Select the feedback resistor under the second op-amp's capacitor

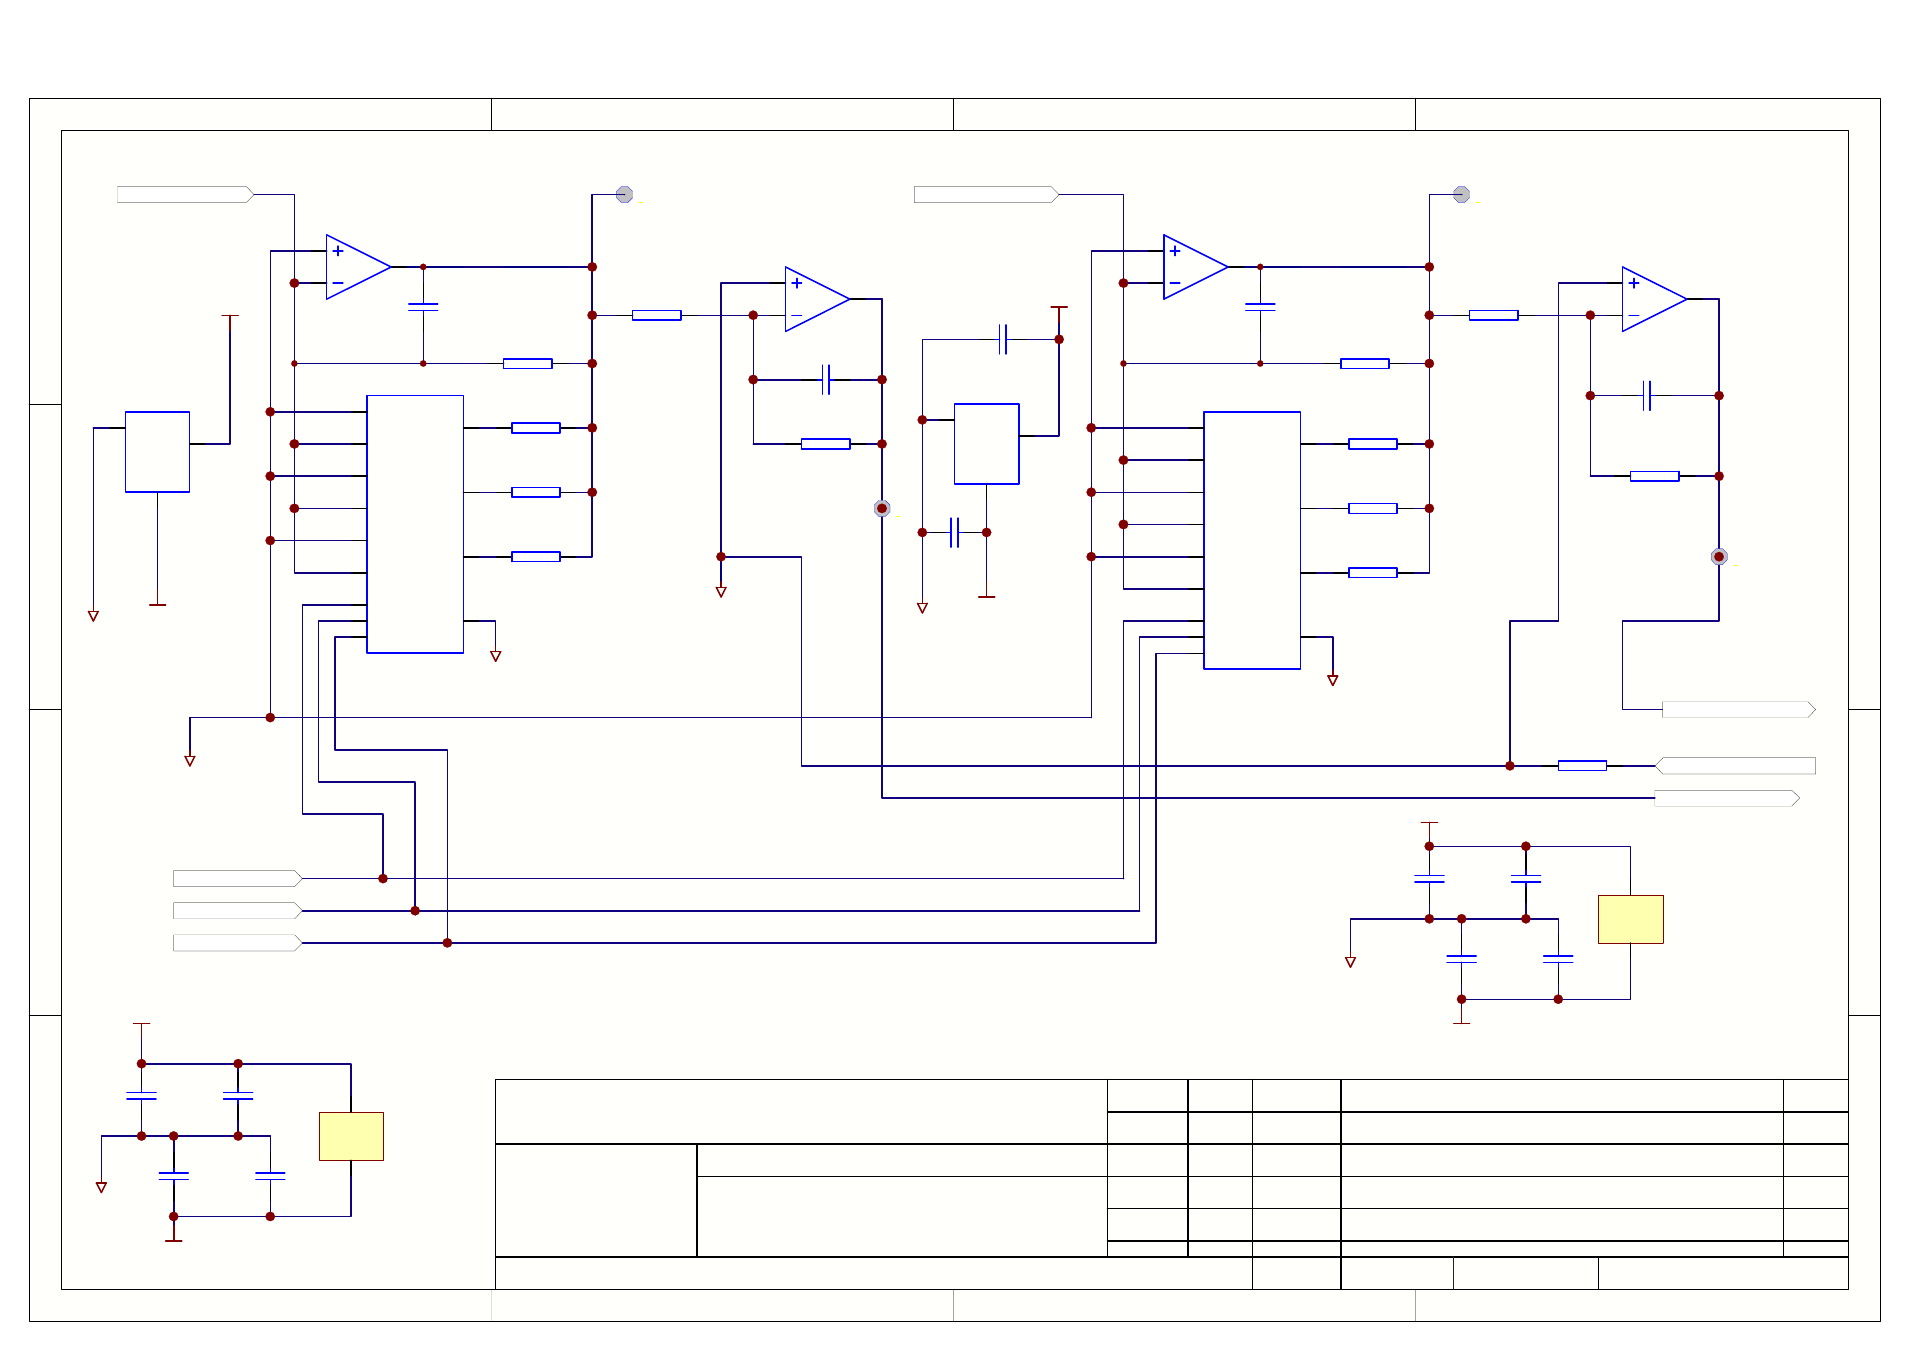[x=825, y=444]
